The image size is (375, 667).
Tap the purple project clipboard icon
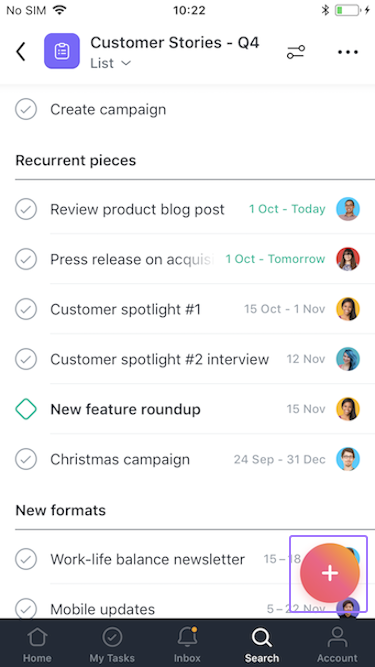click(x=62, y=51)
